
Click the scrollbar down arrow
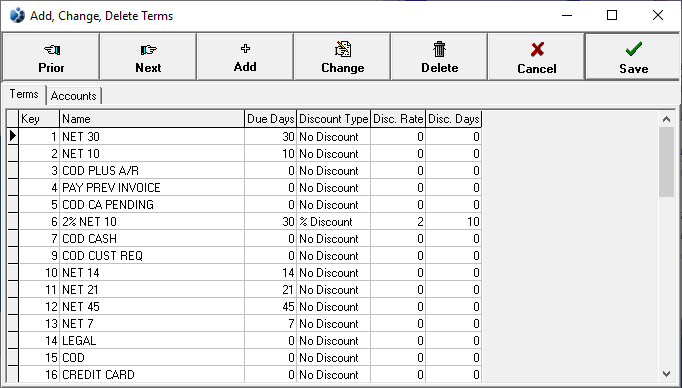(x=666, y=374)
